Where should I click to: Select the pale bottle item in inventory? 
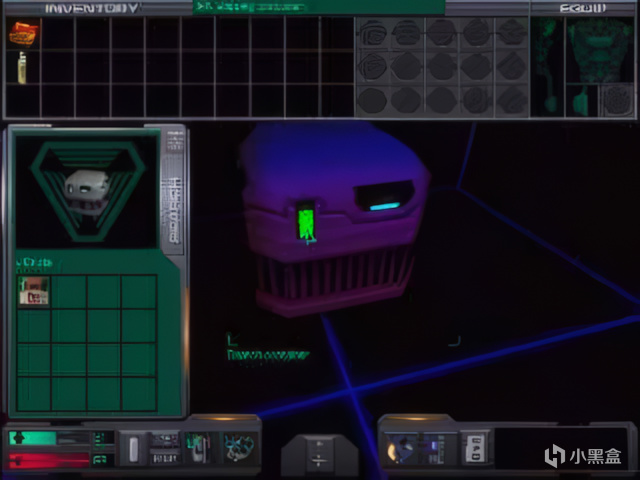point(22,68)
